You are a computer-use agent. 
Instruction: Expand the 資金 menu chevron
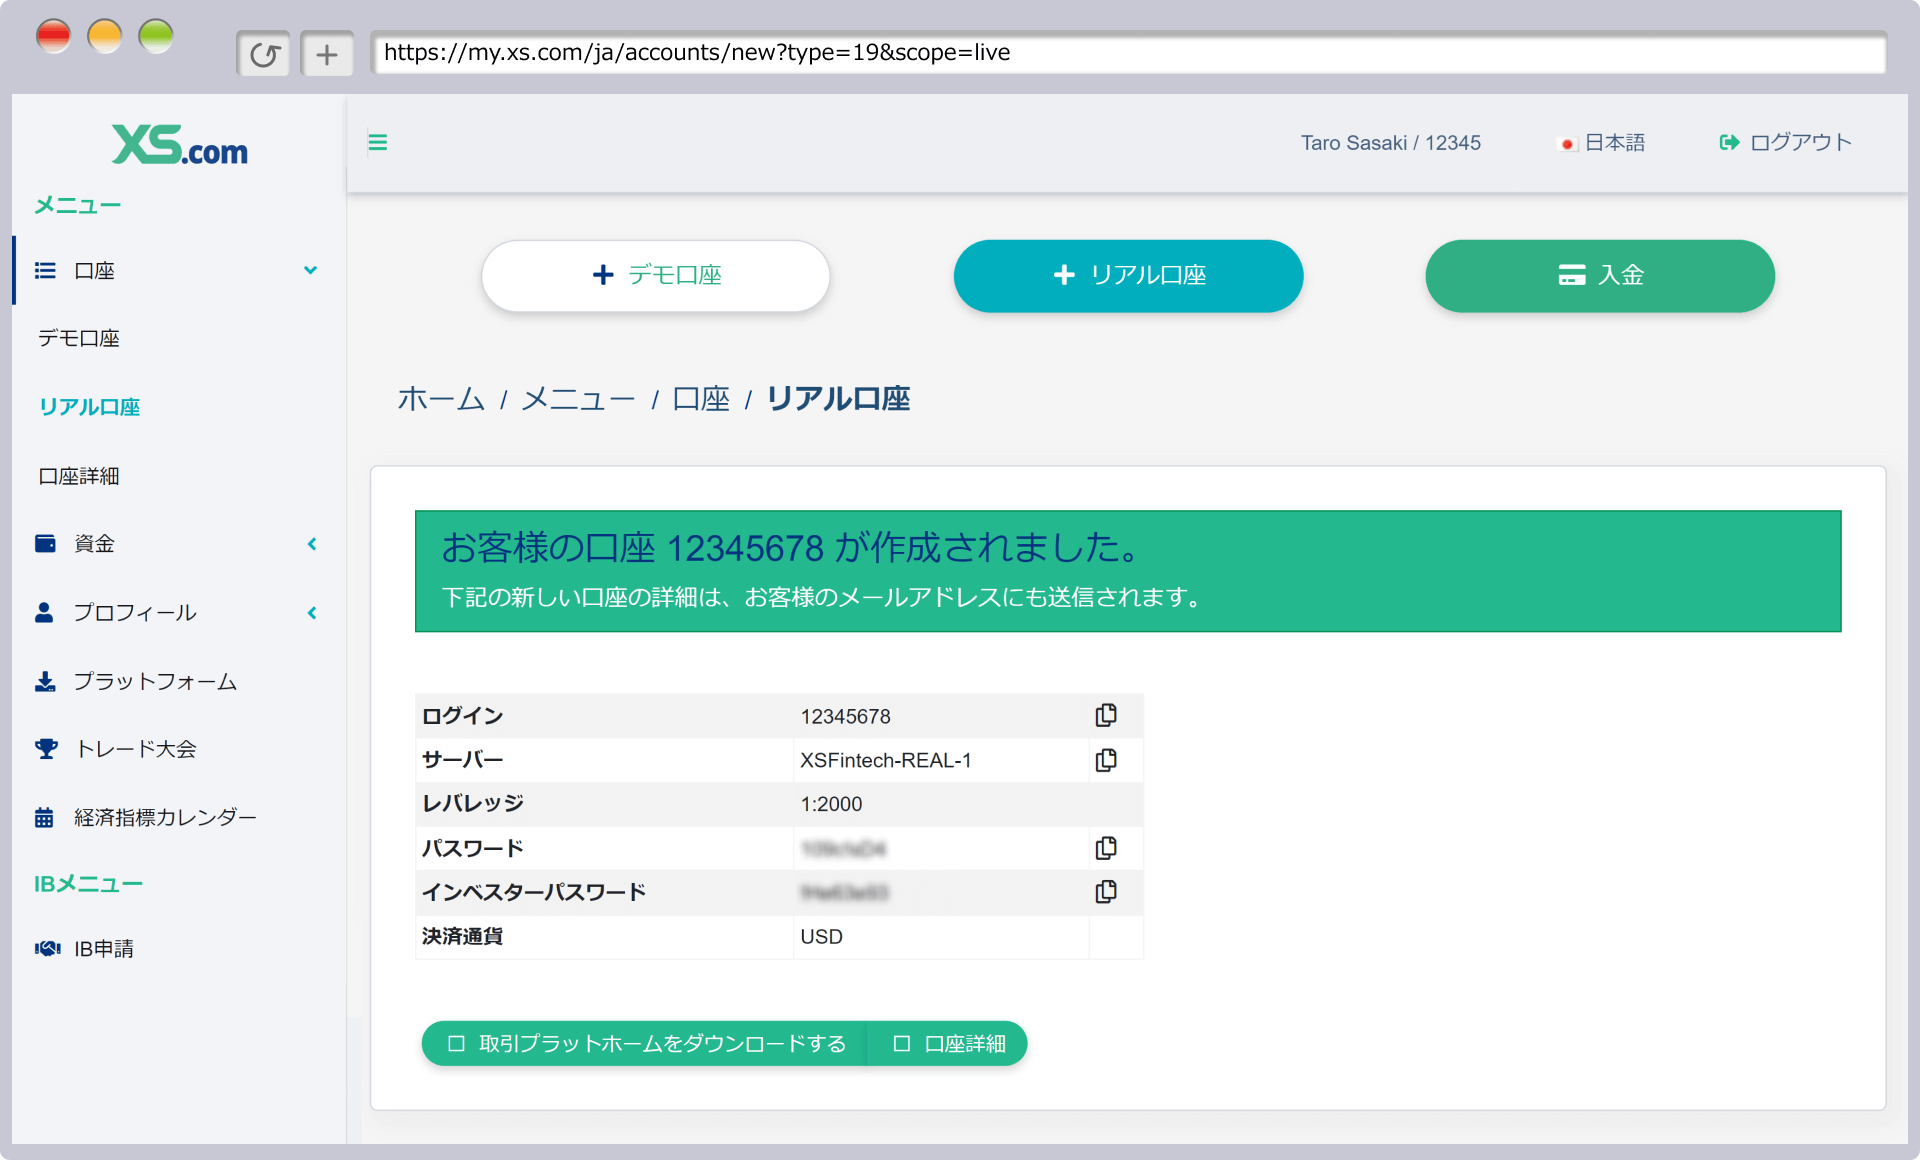(312, 544)
